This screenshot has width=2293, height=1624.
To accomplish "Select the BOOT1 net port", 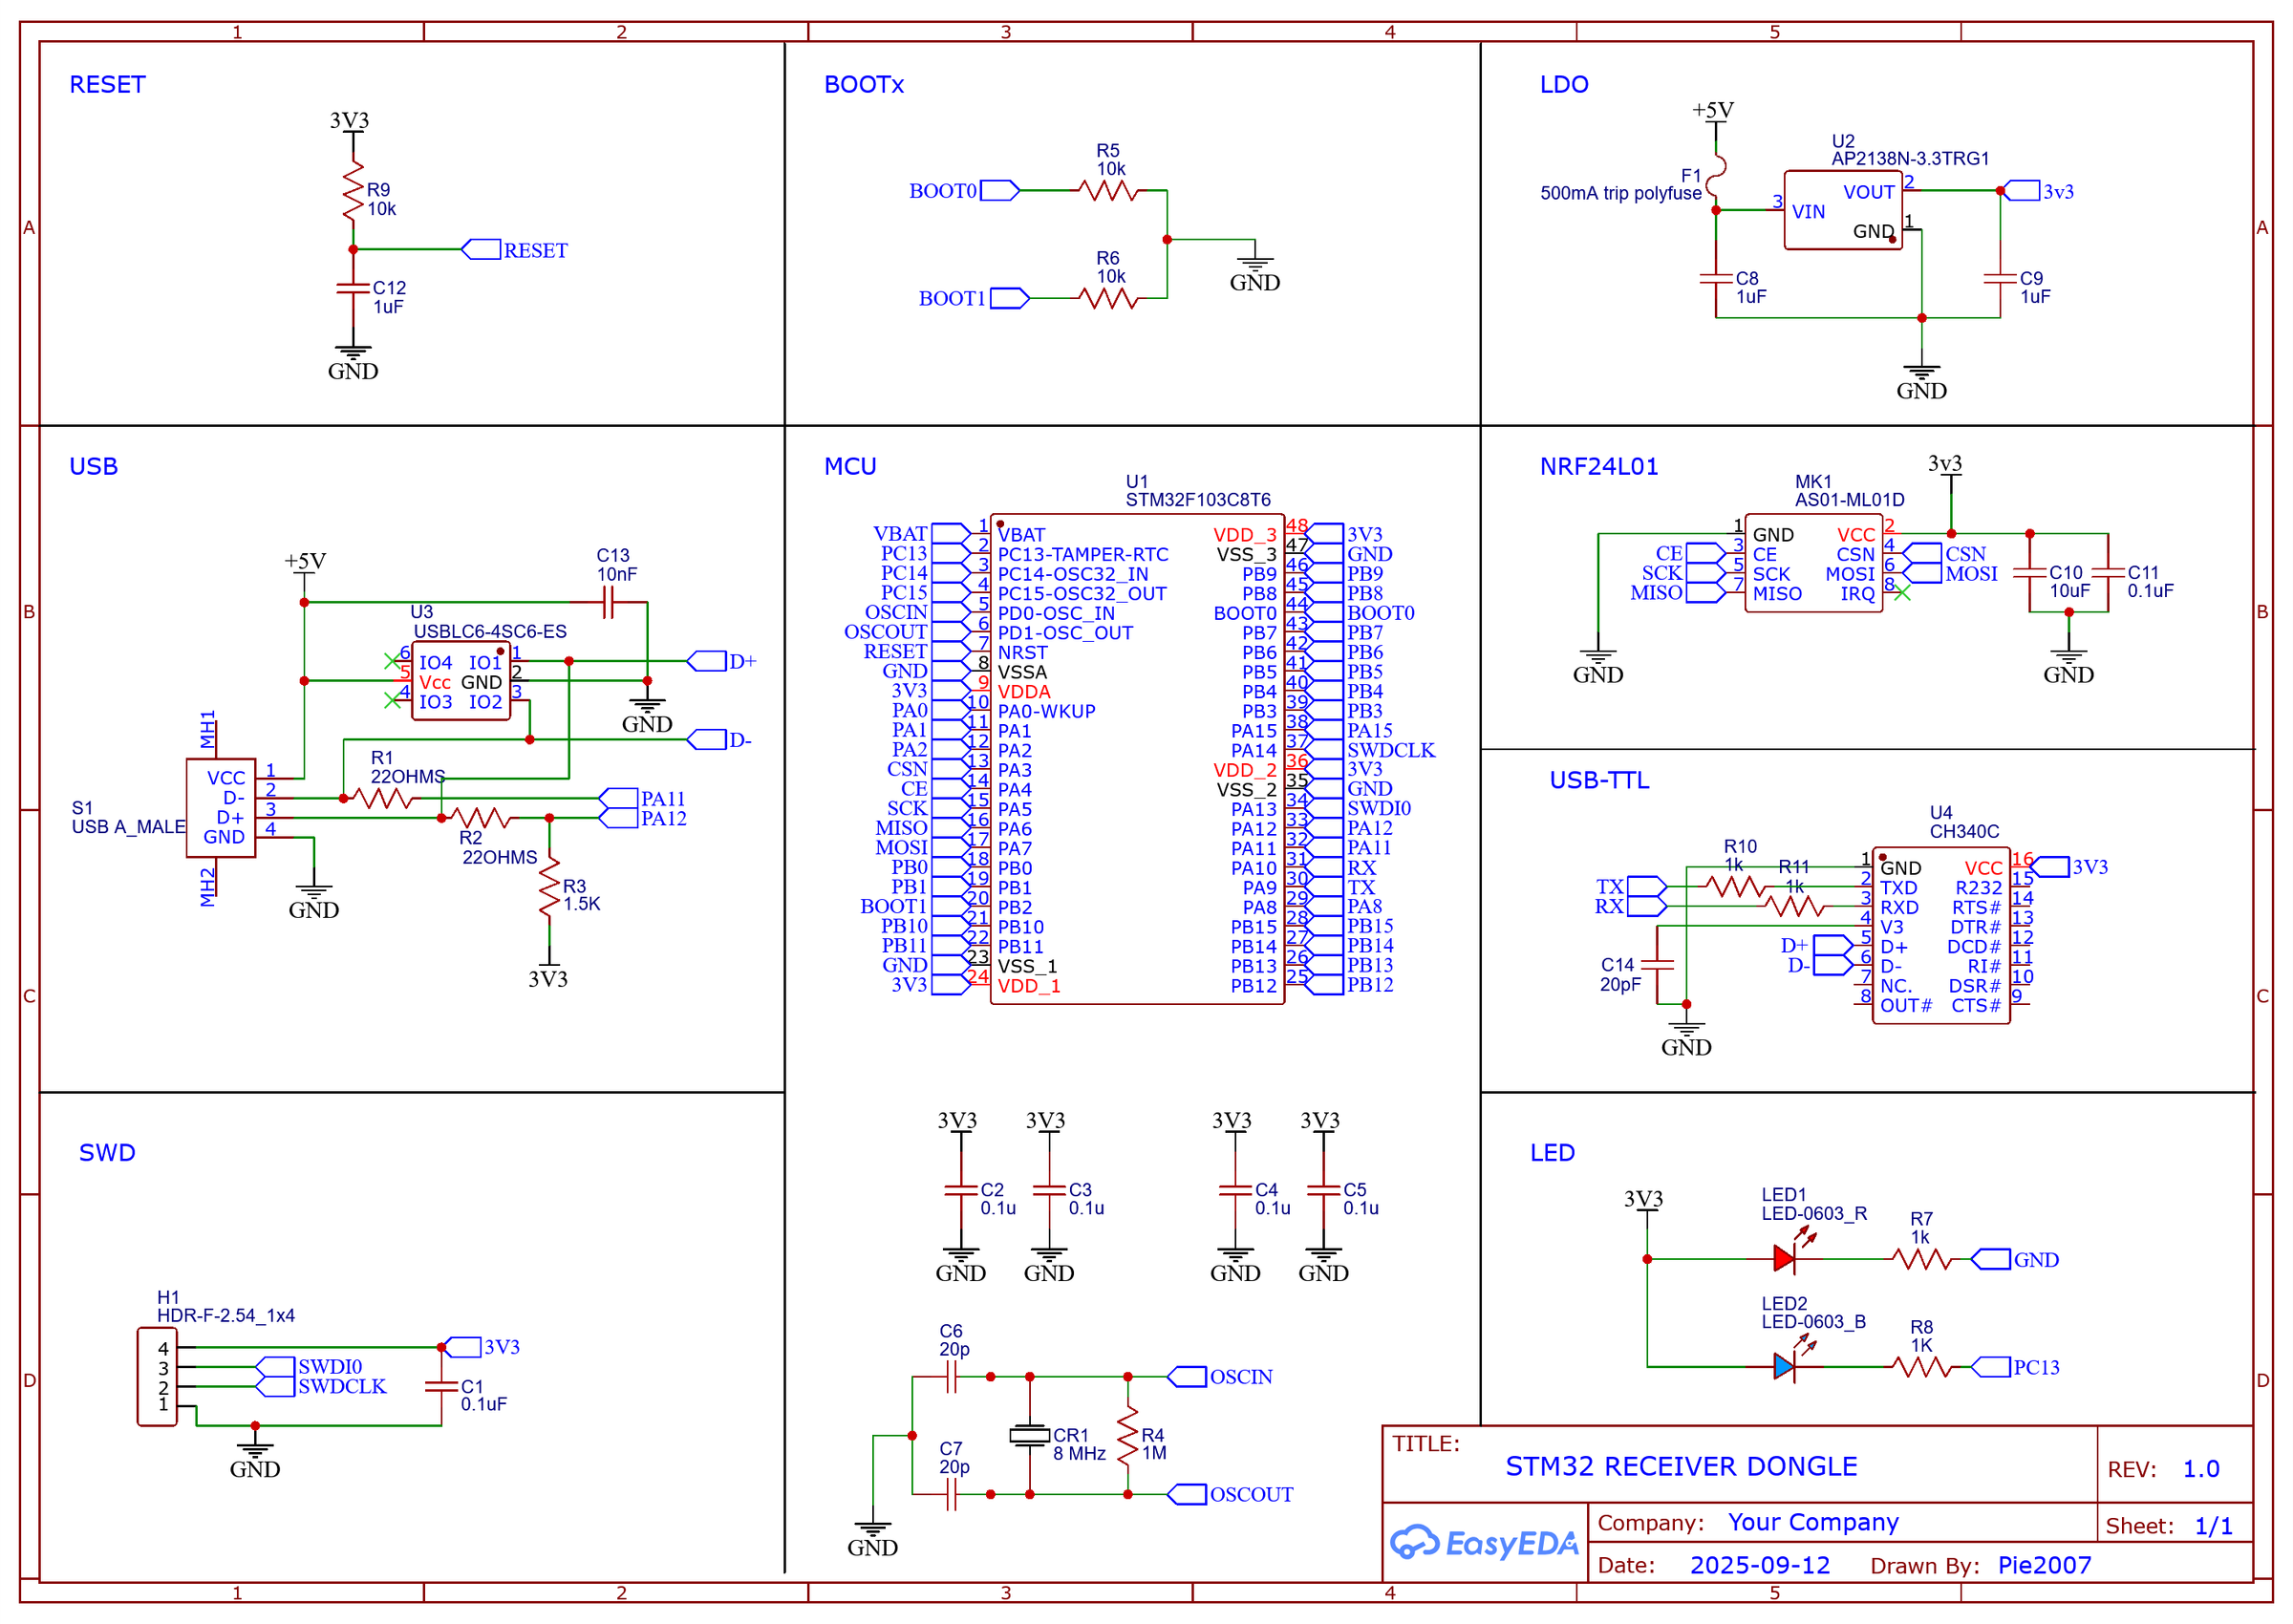I will tap(1009, 298).
